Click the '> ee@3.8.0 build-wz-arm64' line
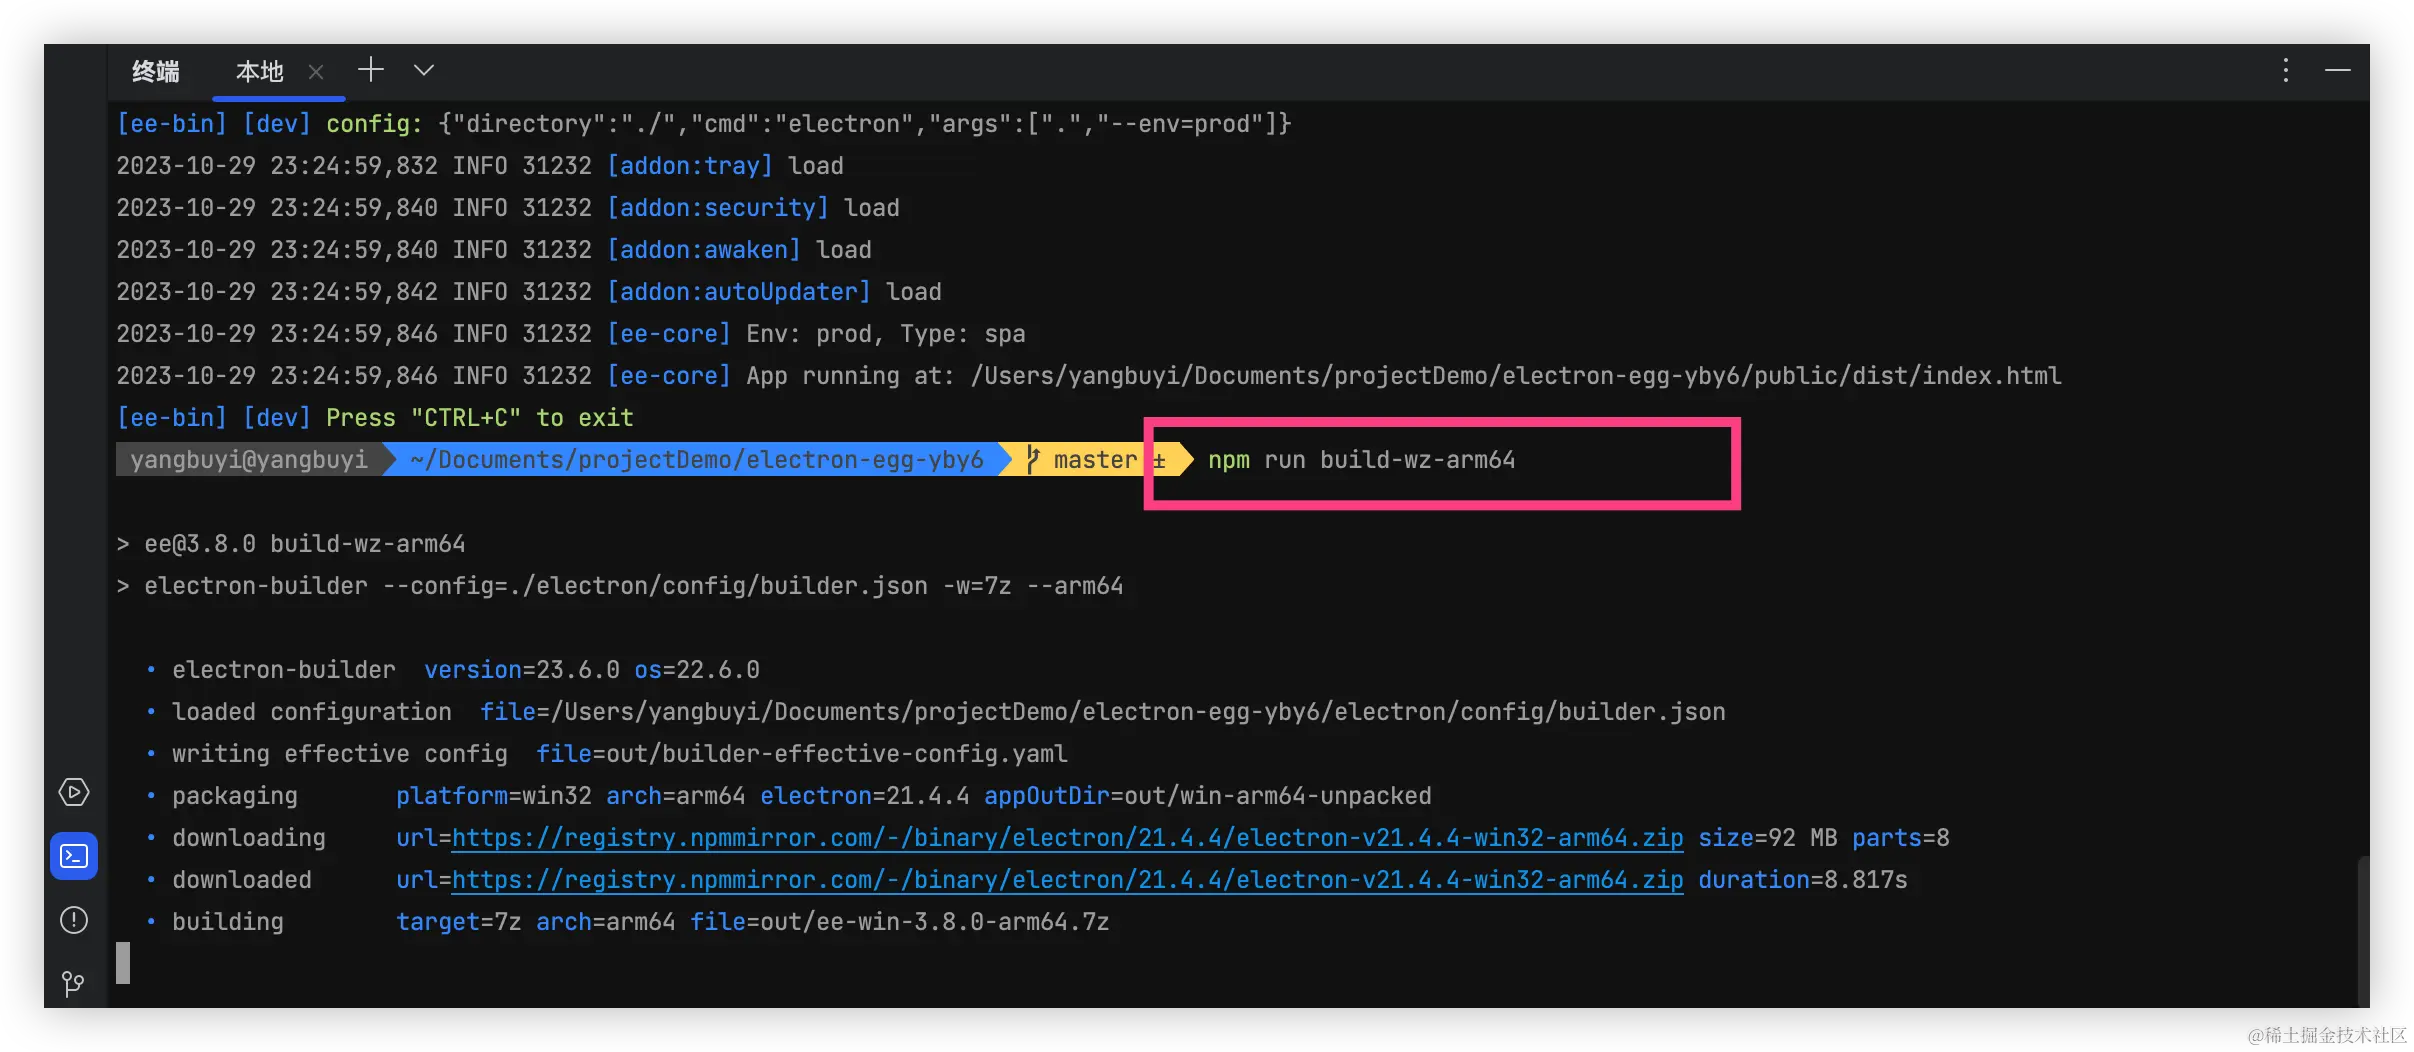This screenshot has height=1052, width=2414. (291, 544)
